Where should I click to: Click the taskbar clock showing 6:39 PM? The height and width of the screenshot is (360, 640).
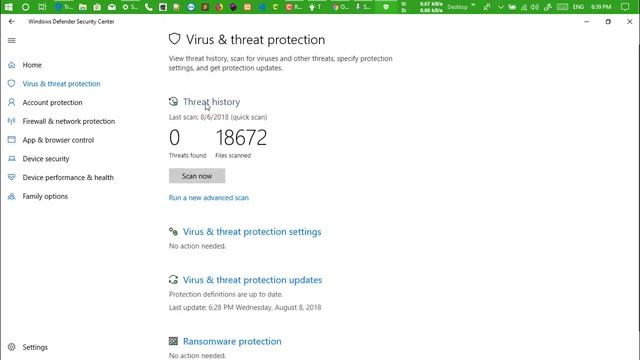pyautogui.click(x=601, y=7)
